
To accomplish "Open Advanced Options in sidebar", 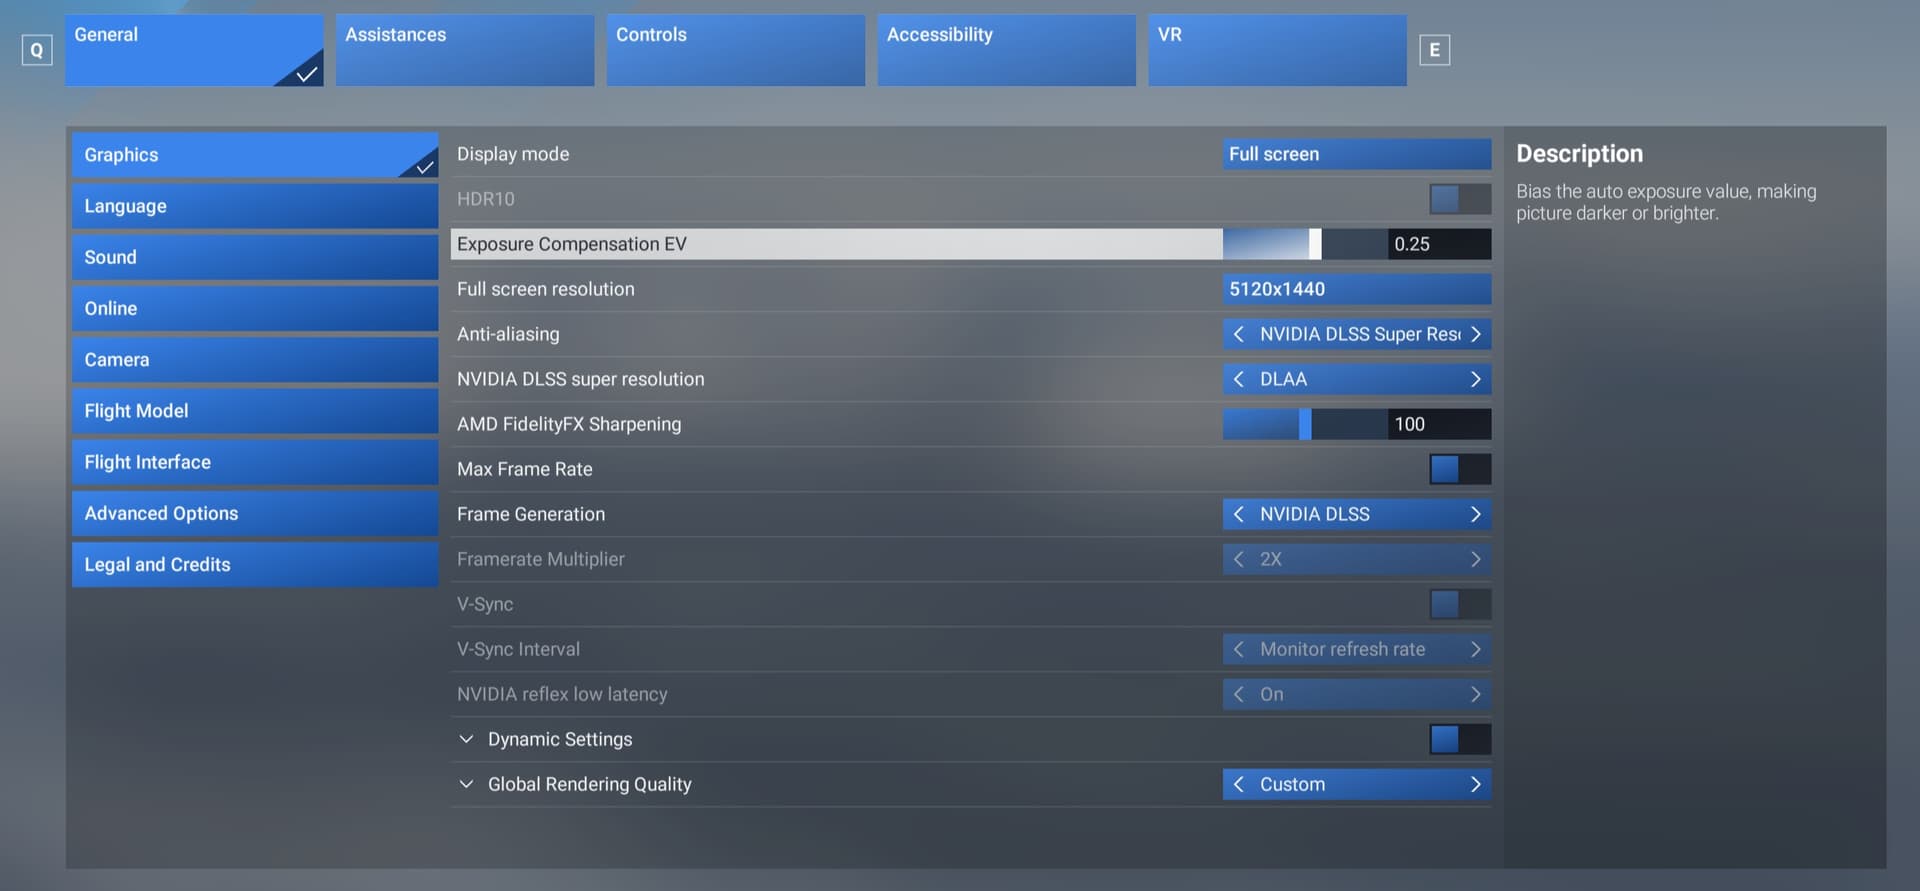I will tap(254, 513).
